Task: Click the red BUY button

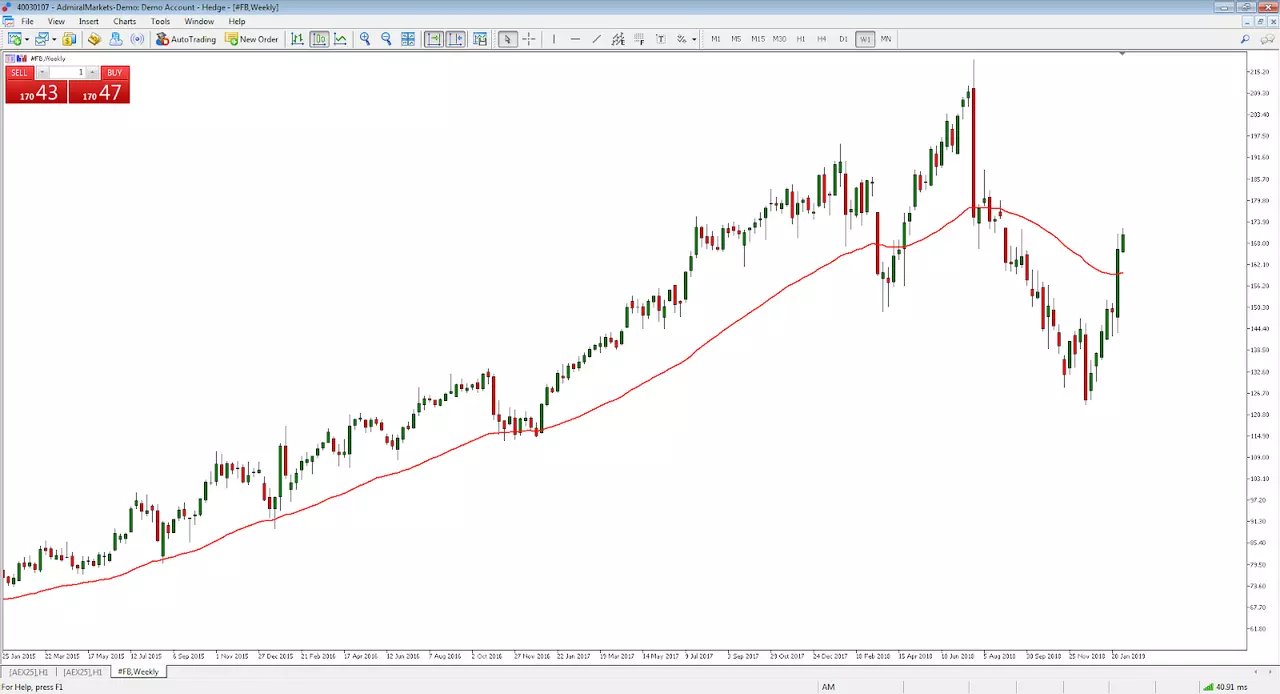Action: click(115, 73)
